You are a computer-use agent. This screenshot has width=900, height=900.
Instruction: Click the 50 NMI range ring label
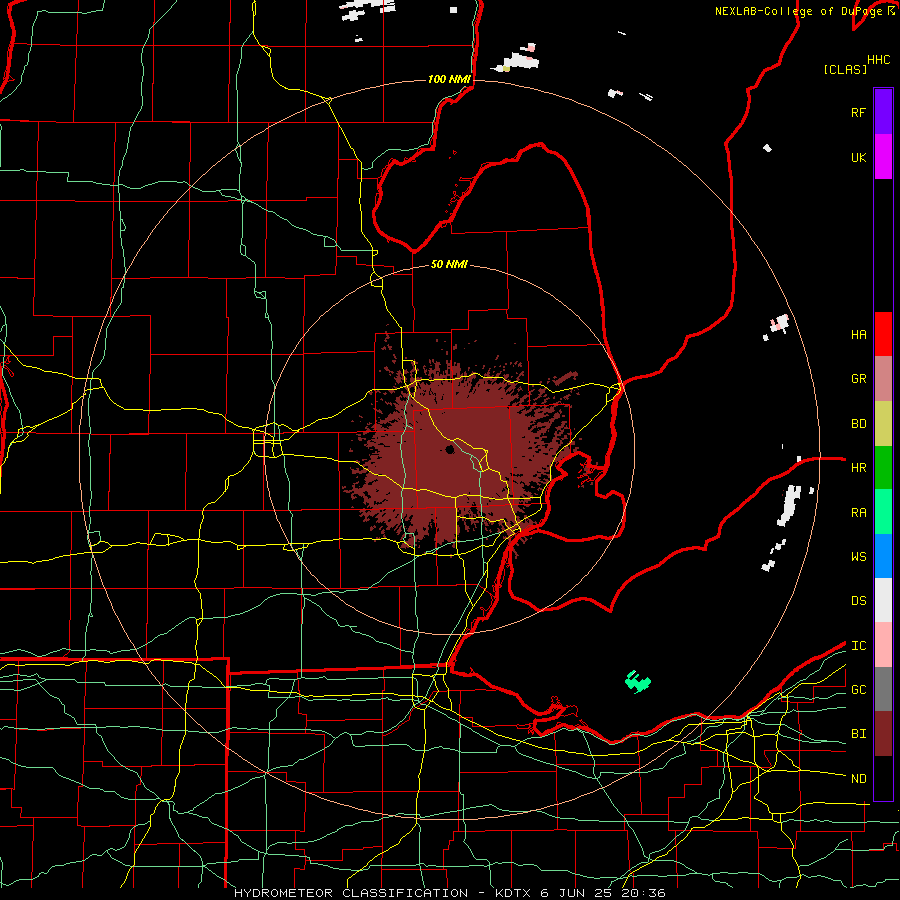[x=449, y=264]
